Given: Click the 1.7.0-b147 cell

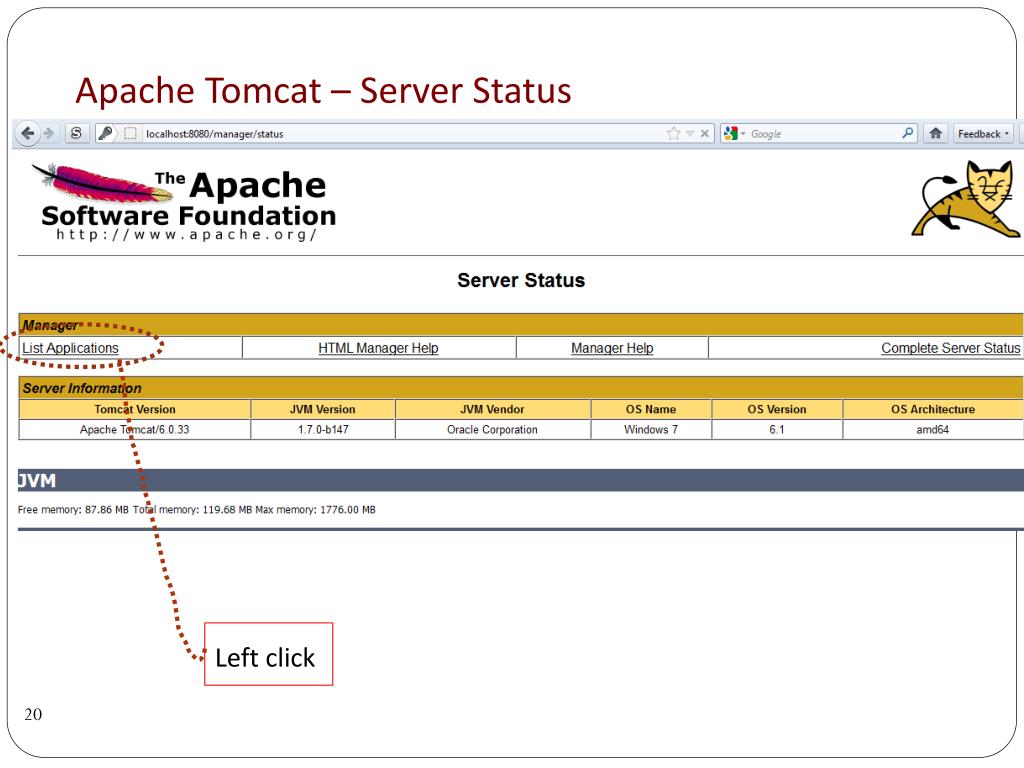Looking at the screenshot, I should (323, 430).
